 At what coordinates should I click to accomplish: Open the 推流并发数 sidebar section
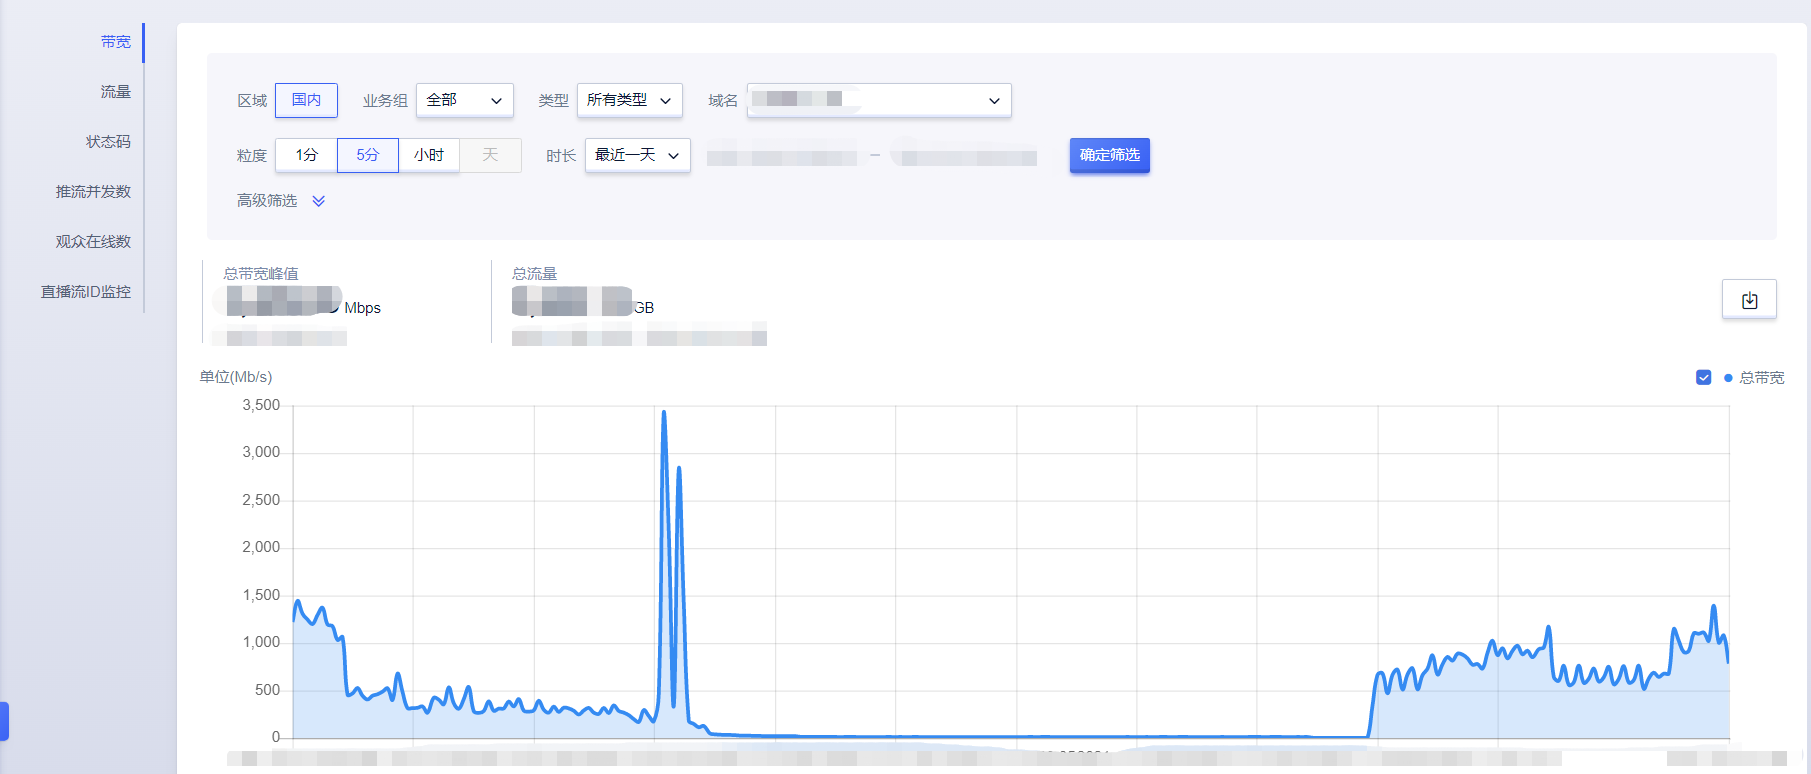coord(93,192)
